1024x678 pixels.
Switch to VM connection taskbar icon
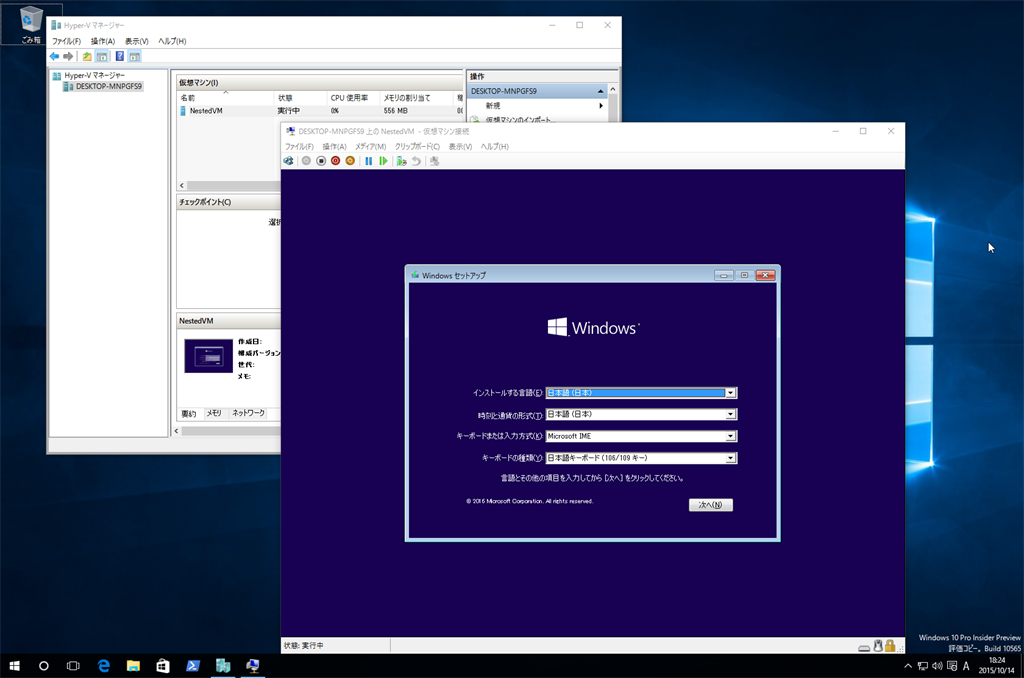[253, 666]
